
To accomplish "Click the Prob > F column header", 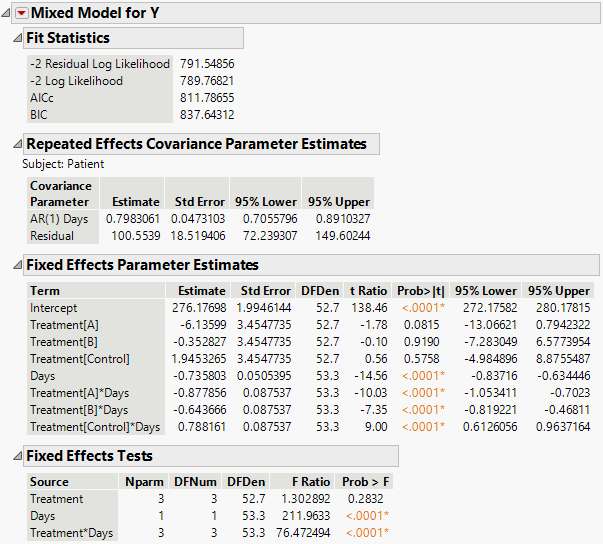I will tap(365, 482).
